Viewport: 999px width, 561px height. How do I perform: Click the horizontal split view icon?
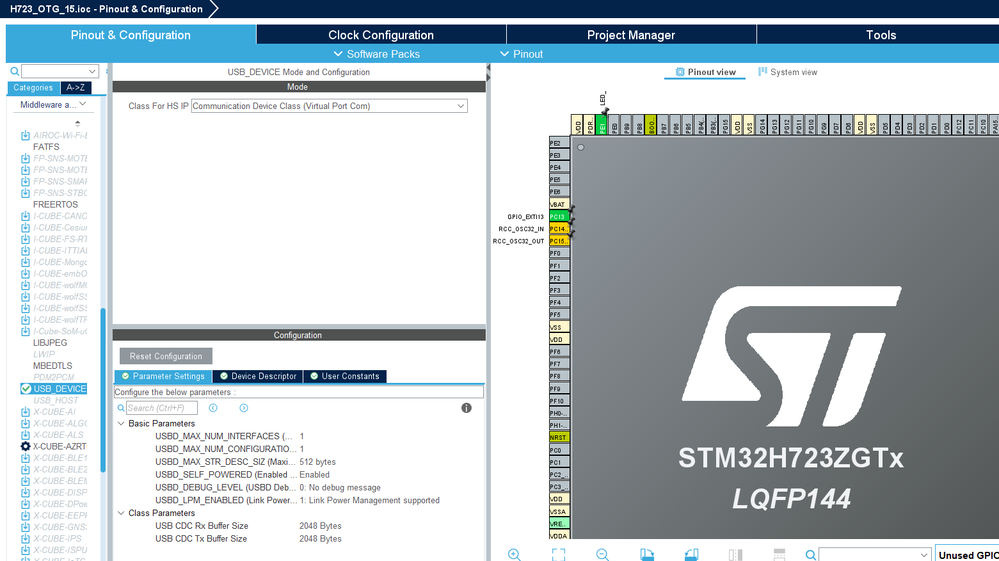tap(779, 555)
